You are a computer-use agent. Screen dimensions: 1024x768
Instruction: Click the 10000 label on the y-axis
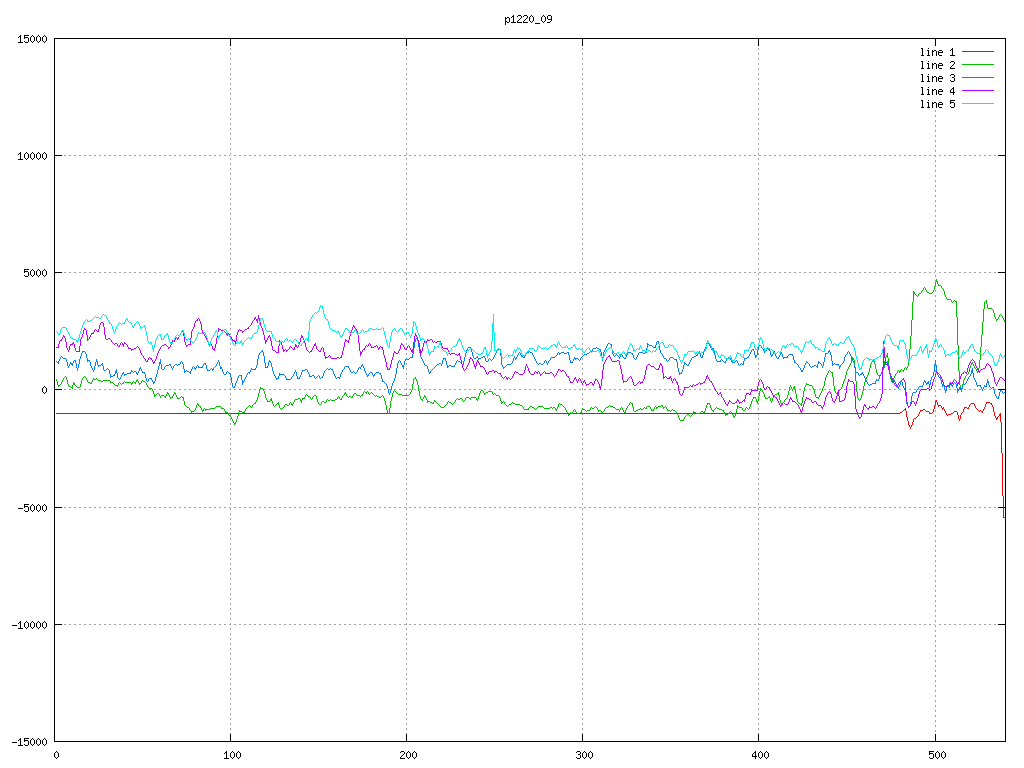32,156
